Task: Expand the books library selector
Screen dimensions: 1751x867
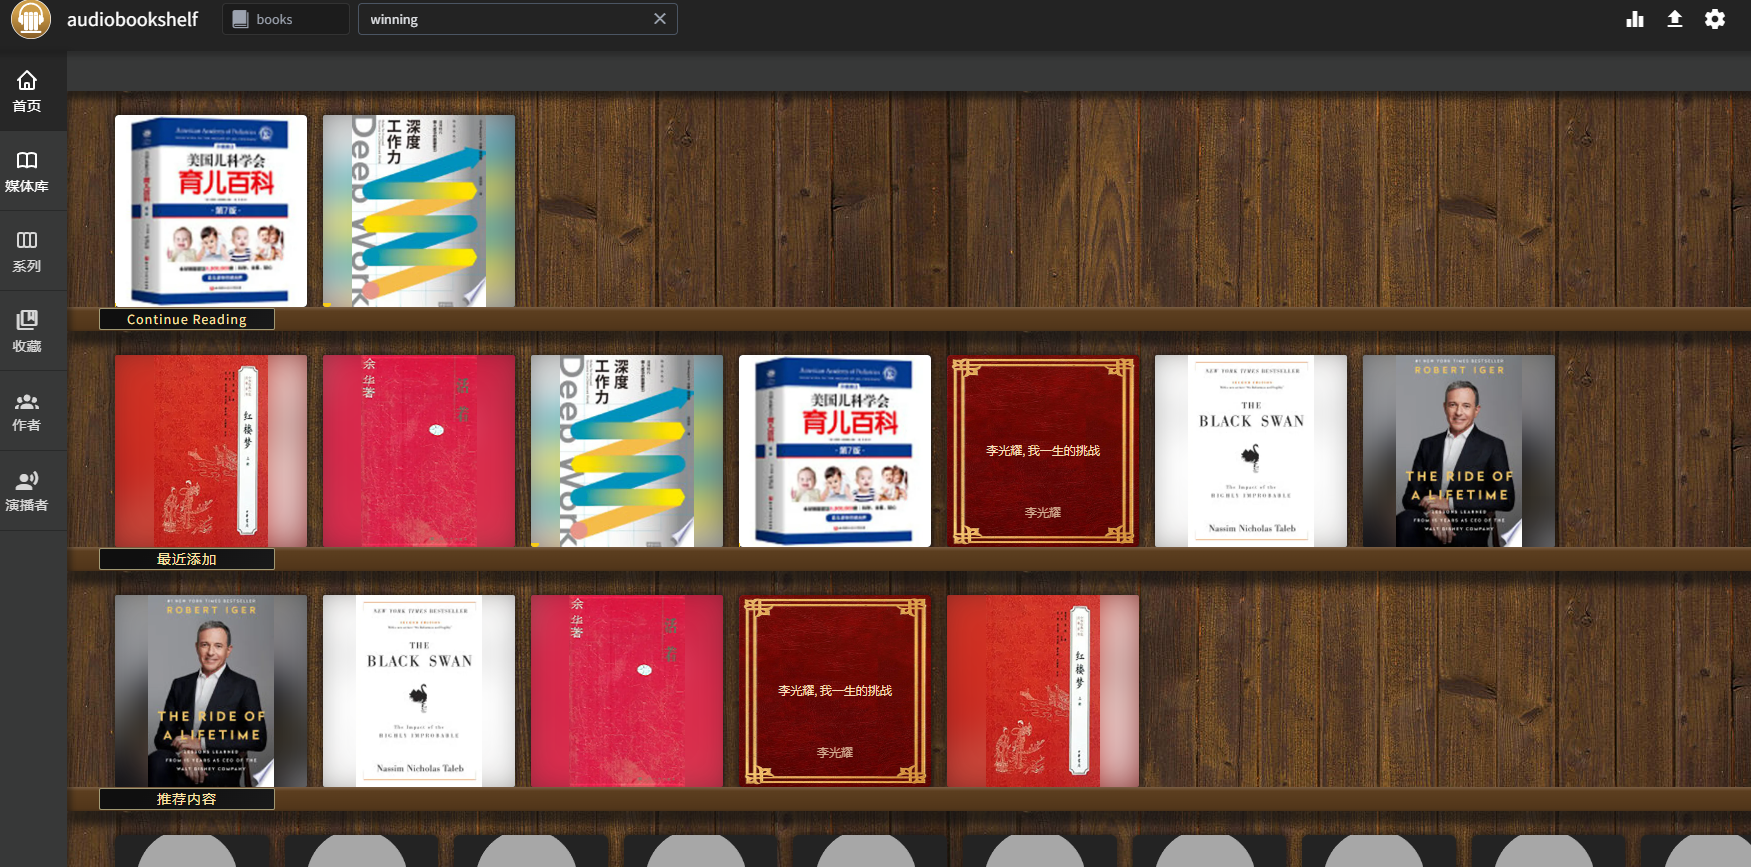Action: point(285,19)
